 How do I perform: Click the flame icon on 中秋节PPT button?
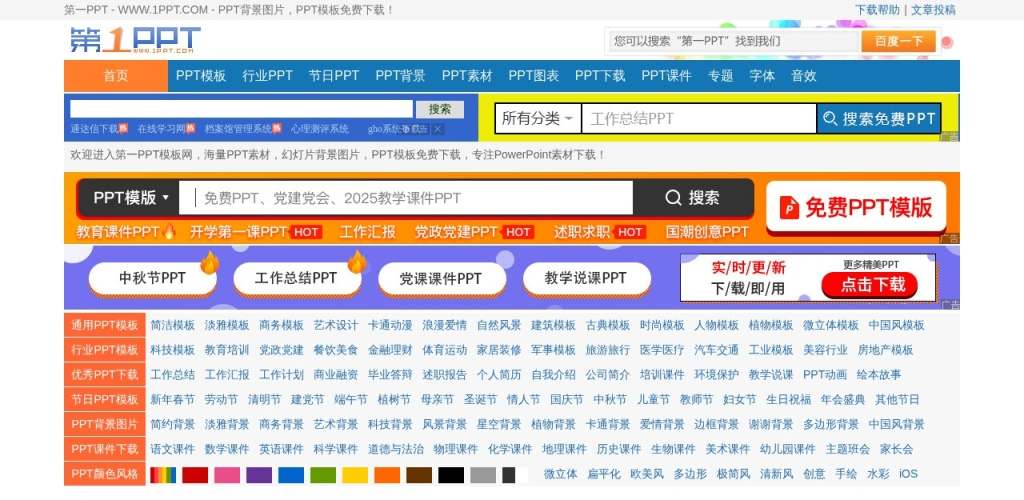pyautogui.click(x=209, y=263)
